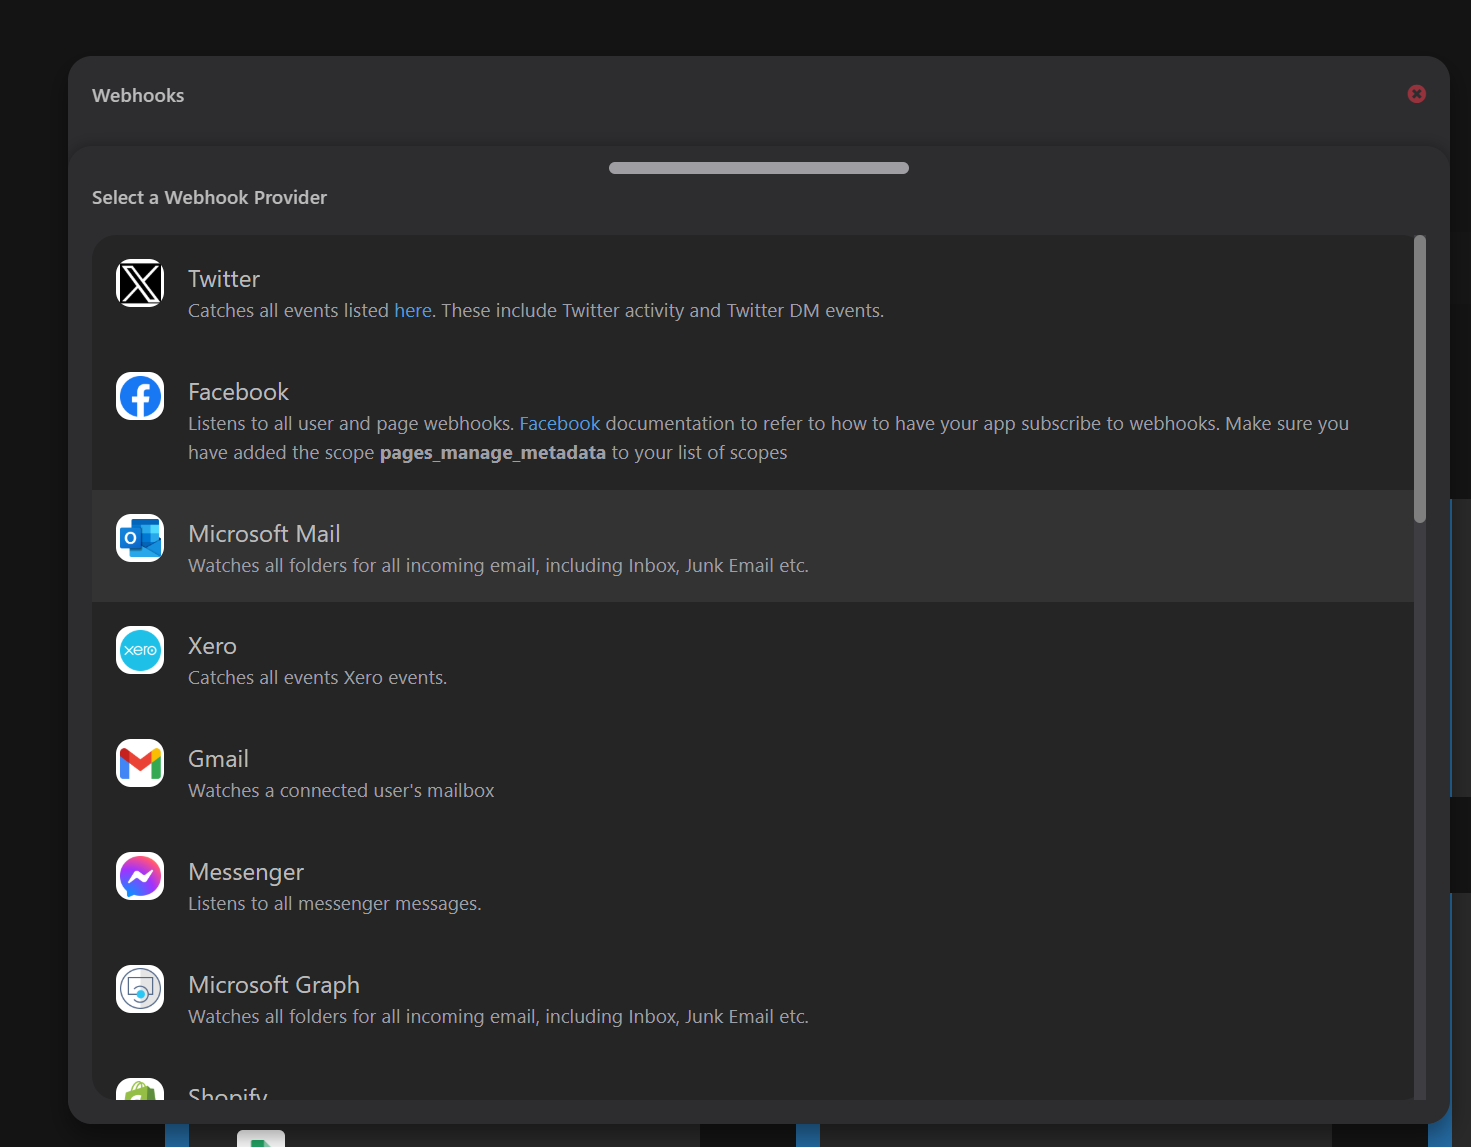Pick the Xero provider title
The height and width of the screenshot is (1147, 1471).
(x=212, y=646)
